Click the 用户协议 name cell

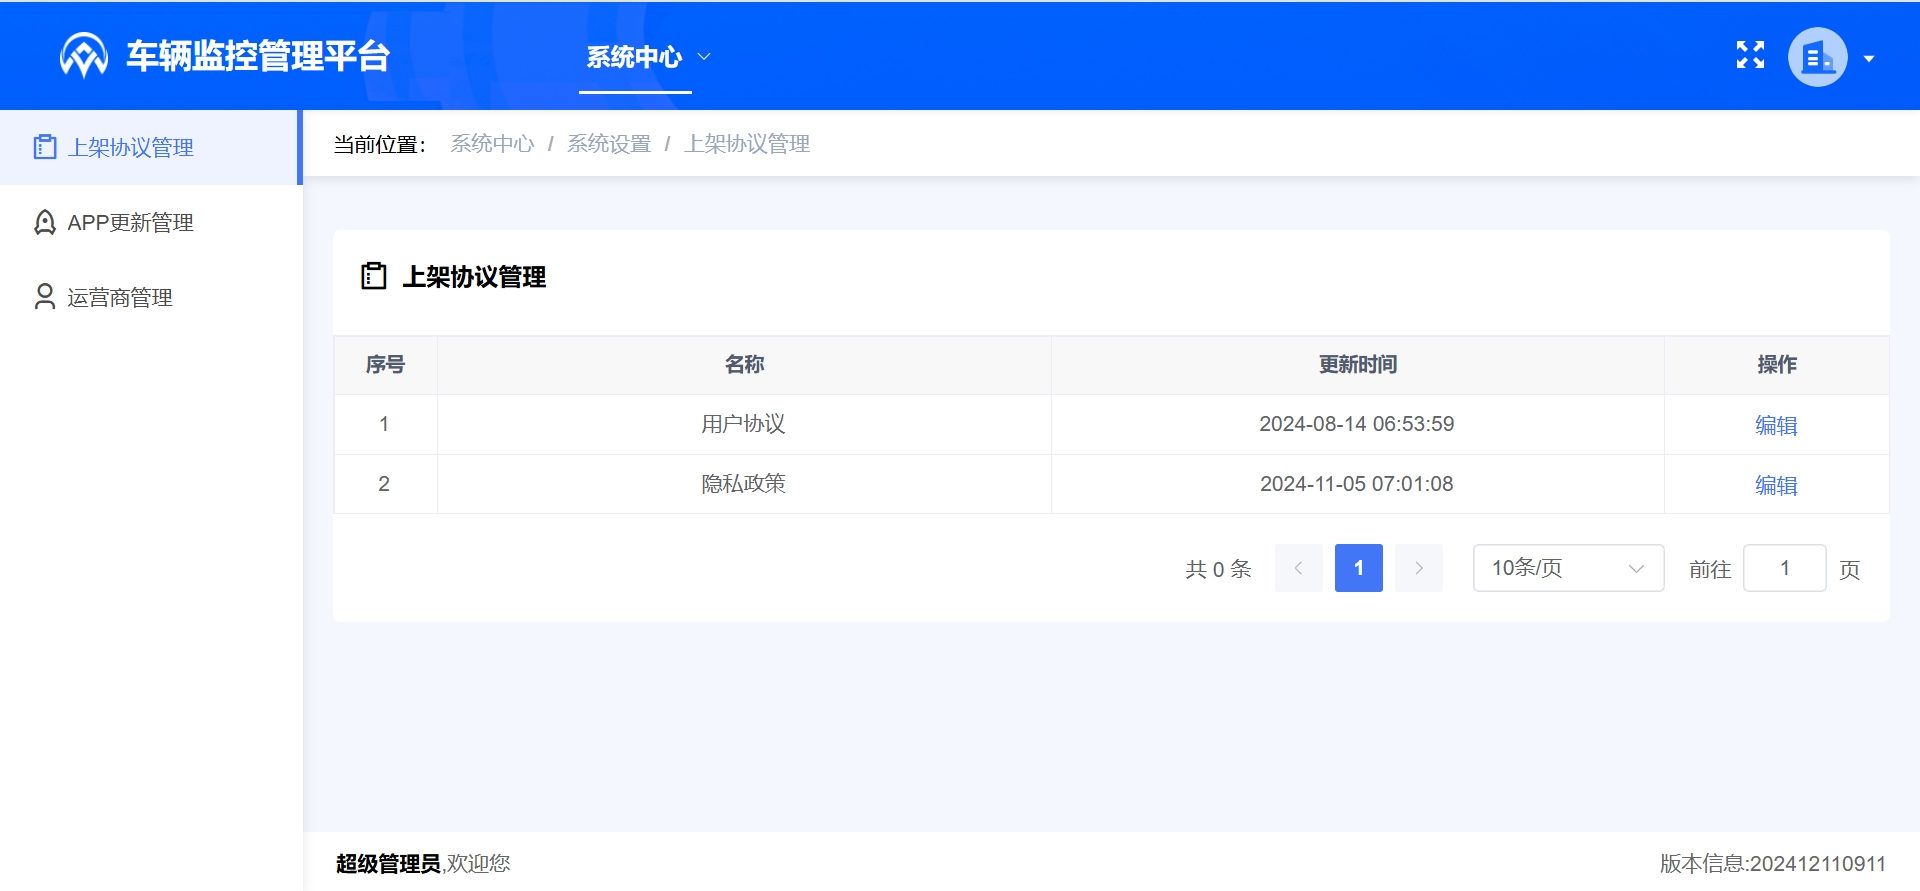[743, 424]
